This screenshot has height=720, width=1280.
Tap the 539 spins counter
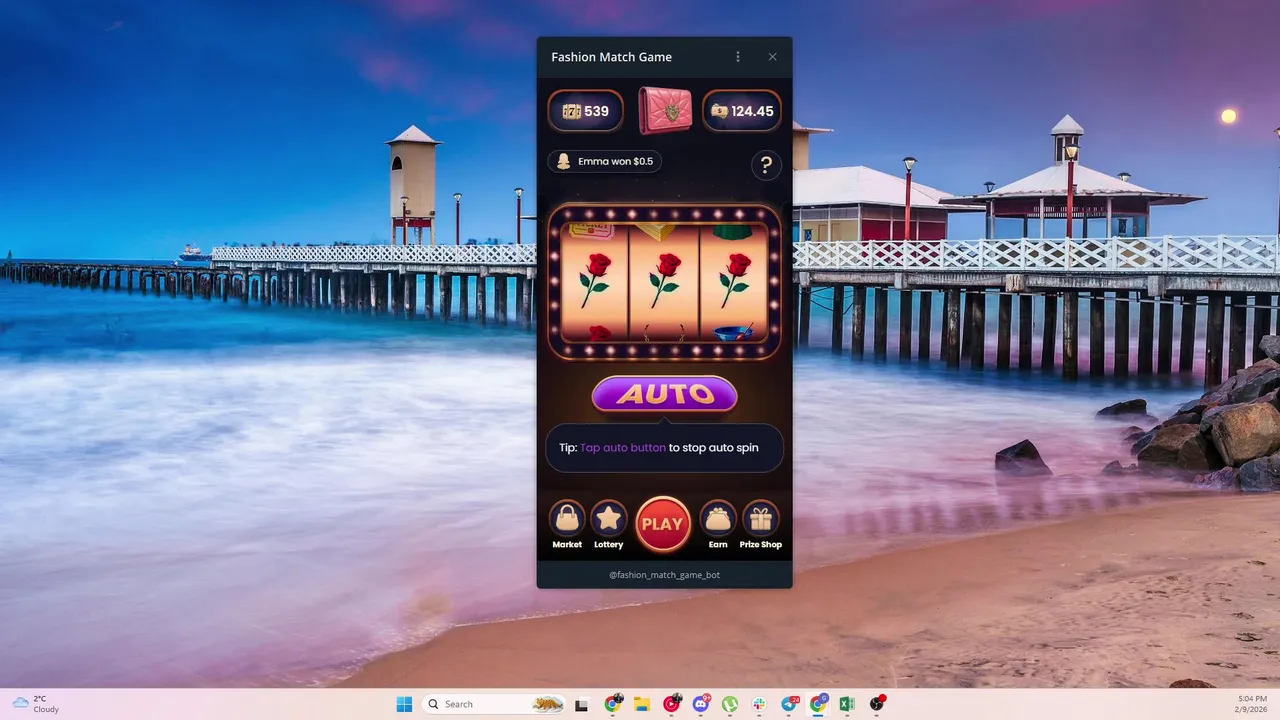pyautogui.click(x=585, y=111)
